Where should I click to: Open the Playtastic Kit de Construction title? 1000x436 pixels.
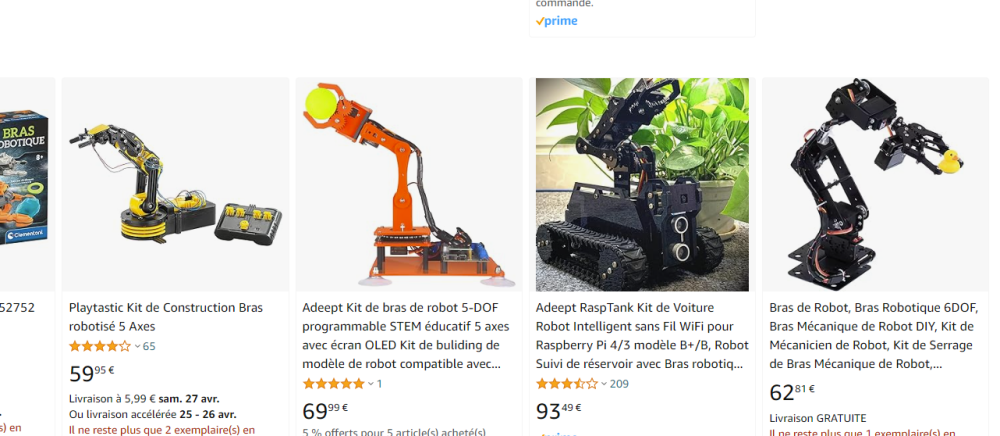coord(166,317)
